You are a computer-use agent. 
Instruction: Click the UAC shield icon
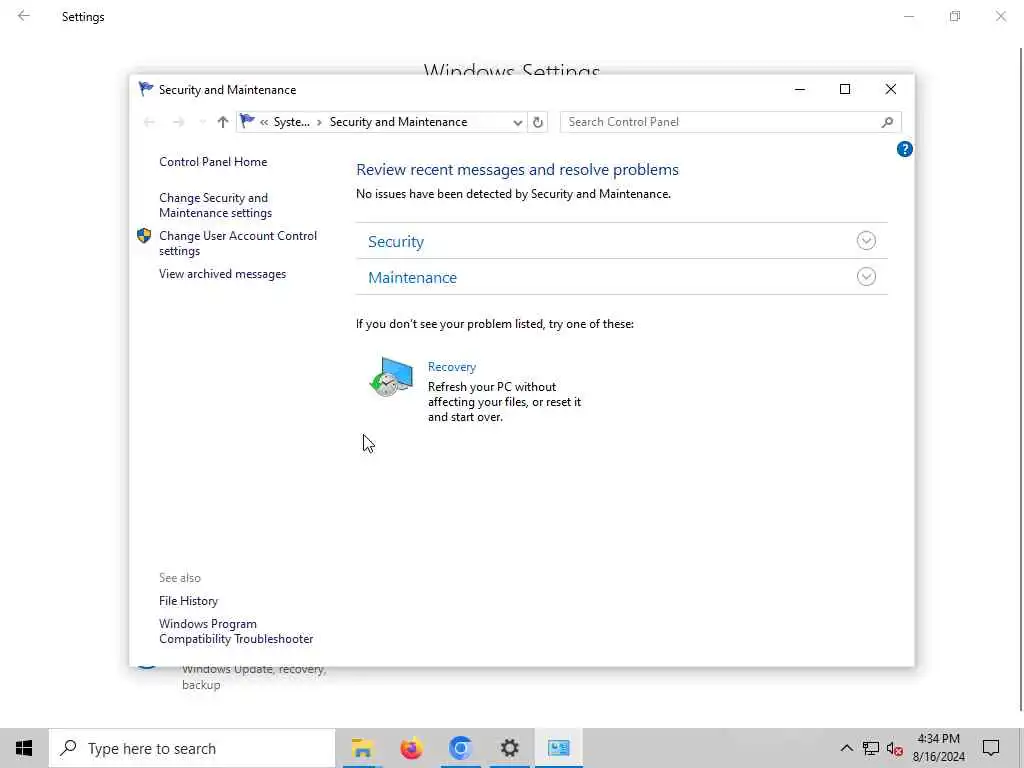[x=144, y=236]
